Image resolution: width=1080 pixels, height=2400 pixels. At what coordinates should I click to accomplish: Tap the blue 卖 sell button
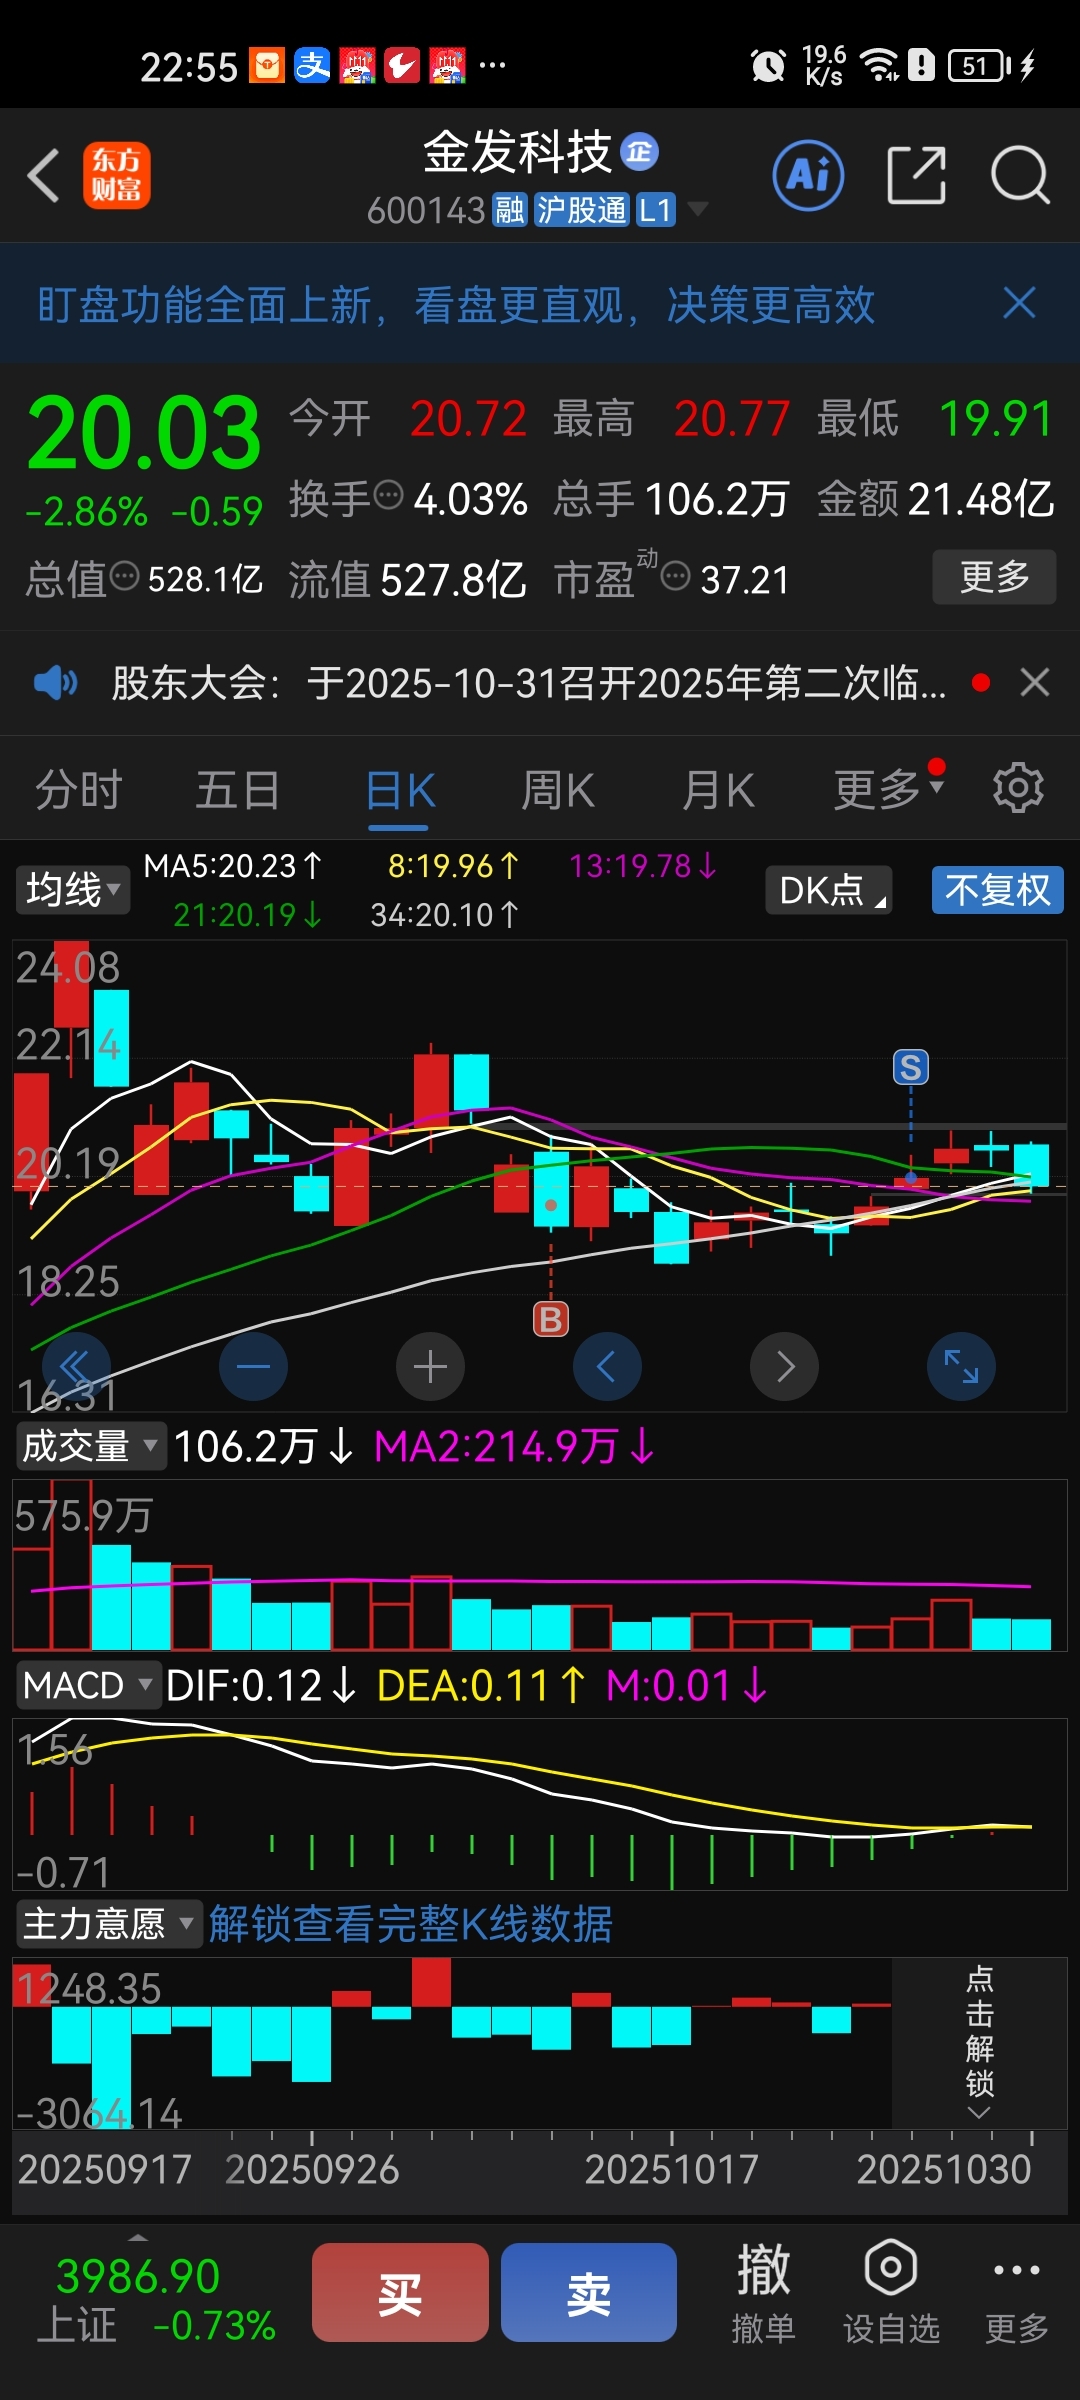point(589,2292)
